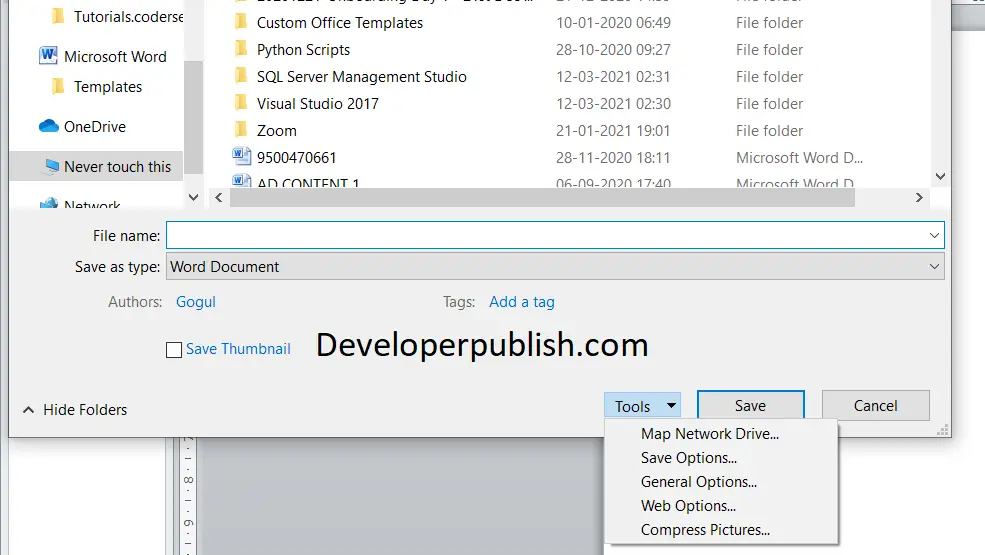Choose General Options from Tools menu

click(x=699, y=481)
